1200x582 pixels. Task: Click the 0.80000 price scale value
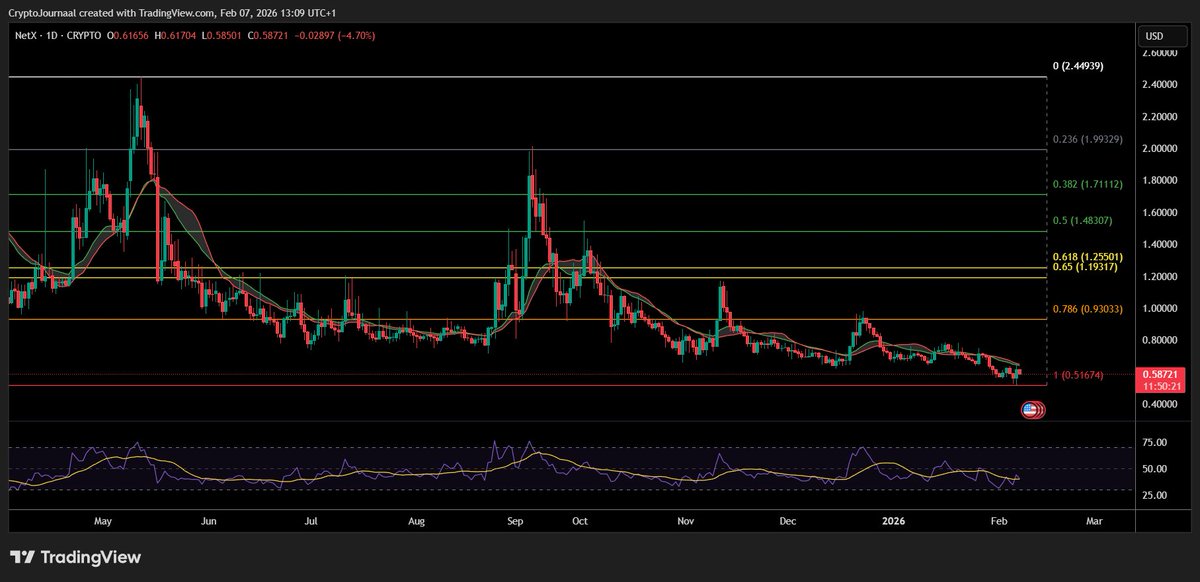point(1159,341)
